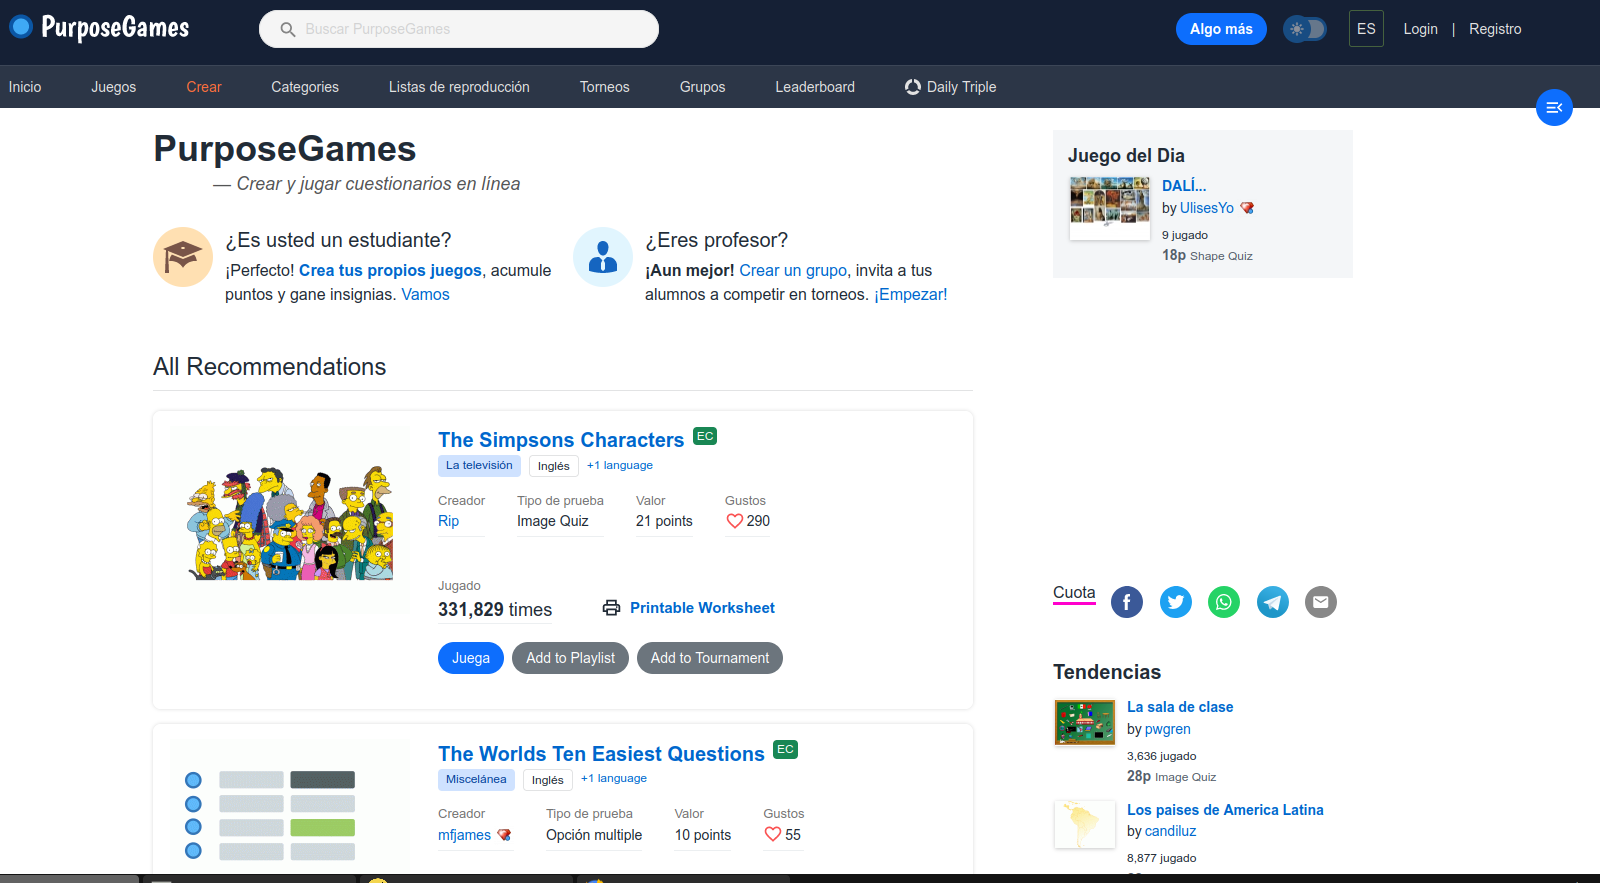The height and width of the screenshot is (883, 1600).
Task: Click the heart icon with 290 likes
Action: pos(734,521)
